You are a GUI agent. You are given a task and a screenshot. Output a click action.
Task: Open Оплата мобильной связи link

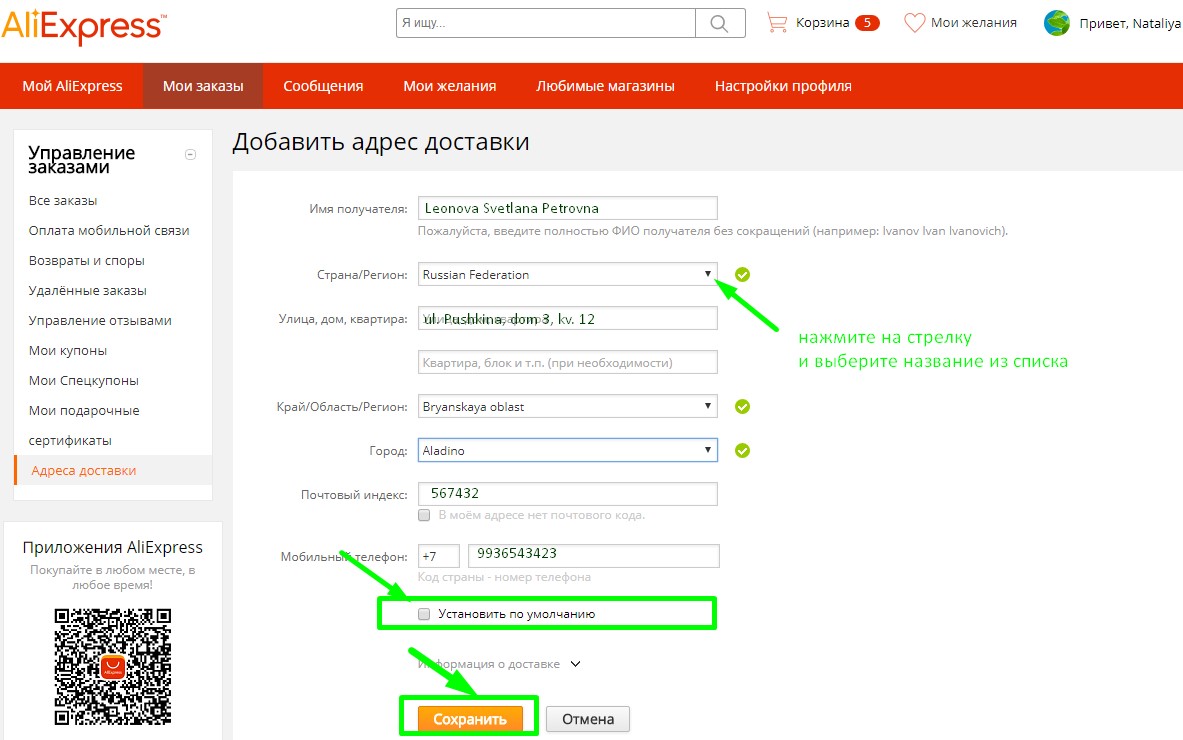point(109,231)
